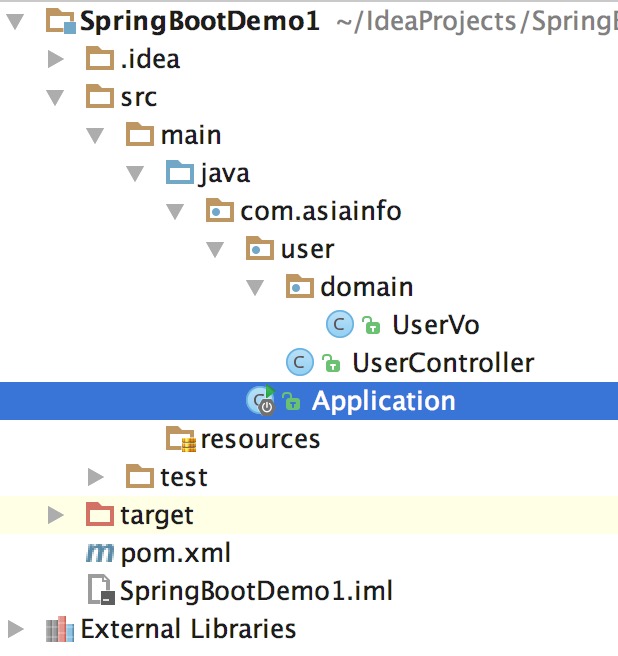618x656 pixels.
Task: Click the class icon next to UserController
Action: pyautogui.click(x=299, y=362)
